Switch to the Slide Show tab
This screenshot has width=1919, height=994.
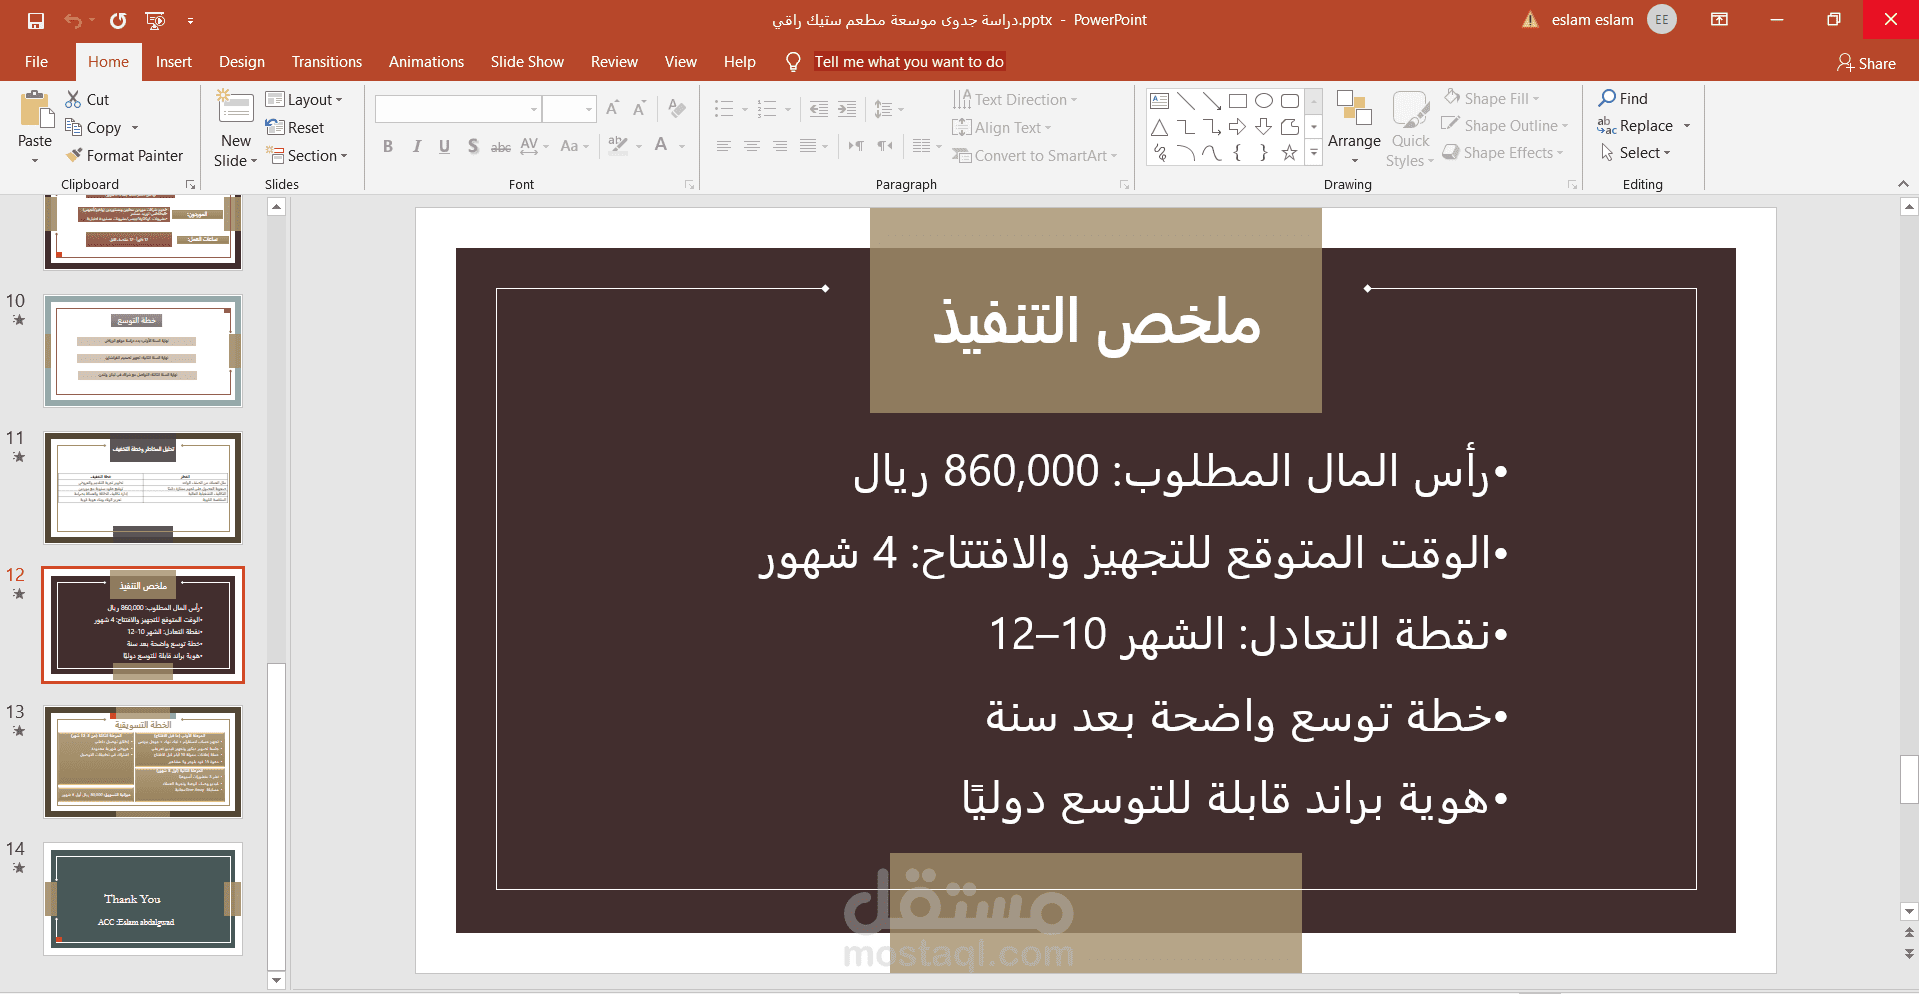(527, 62)
